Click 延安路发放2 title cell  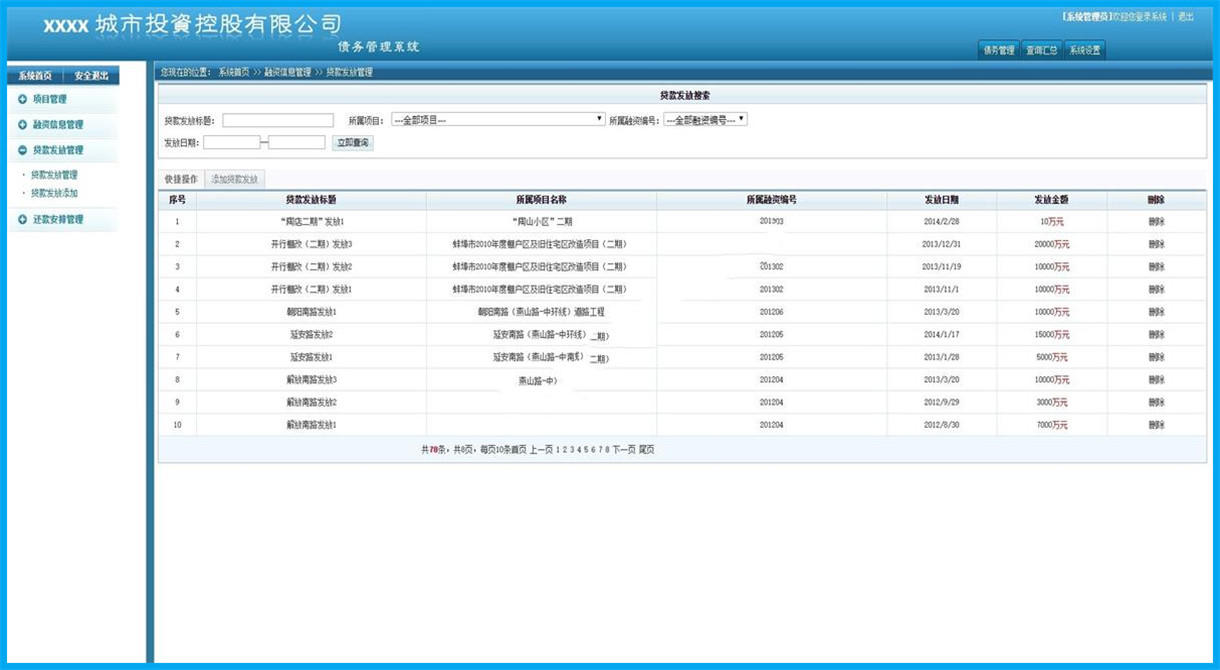pos(311,335)
